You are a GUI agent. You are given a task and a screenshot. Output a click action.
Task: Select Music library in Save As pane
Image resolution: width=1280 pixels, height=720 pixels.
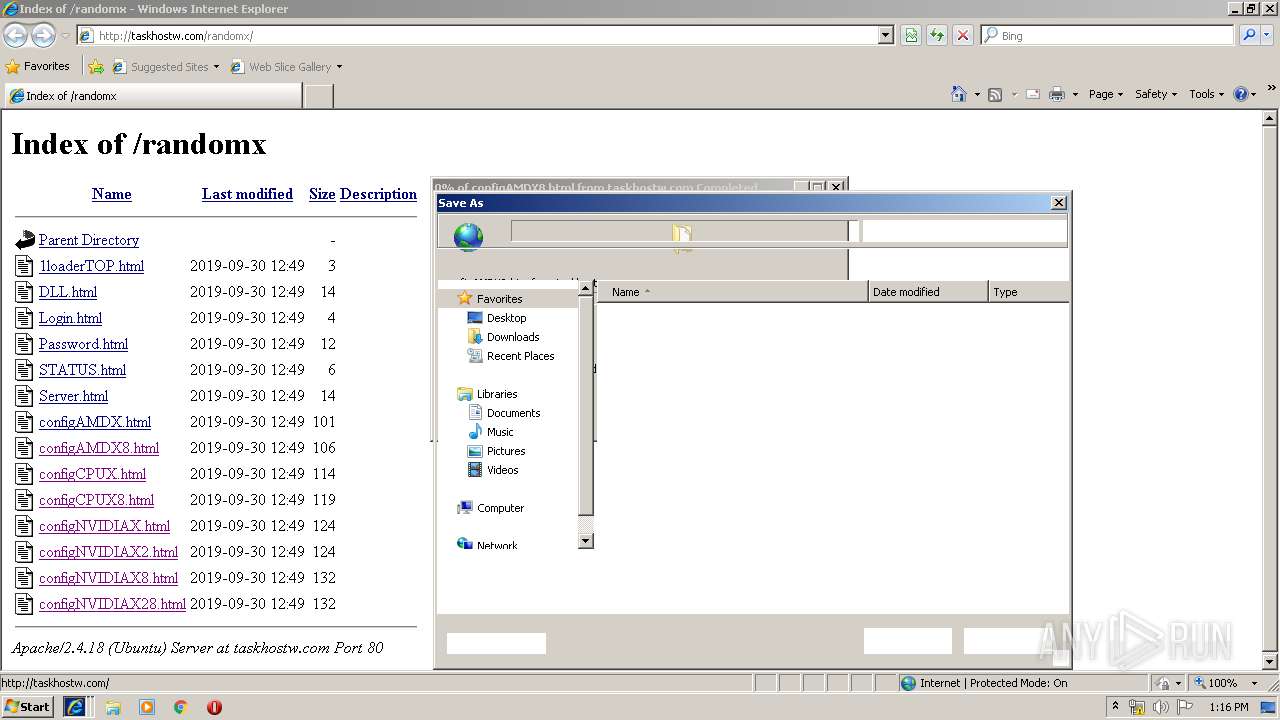[500, 432]
